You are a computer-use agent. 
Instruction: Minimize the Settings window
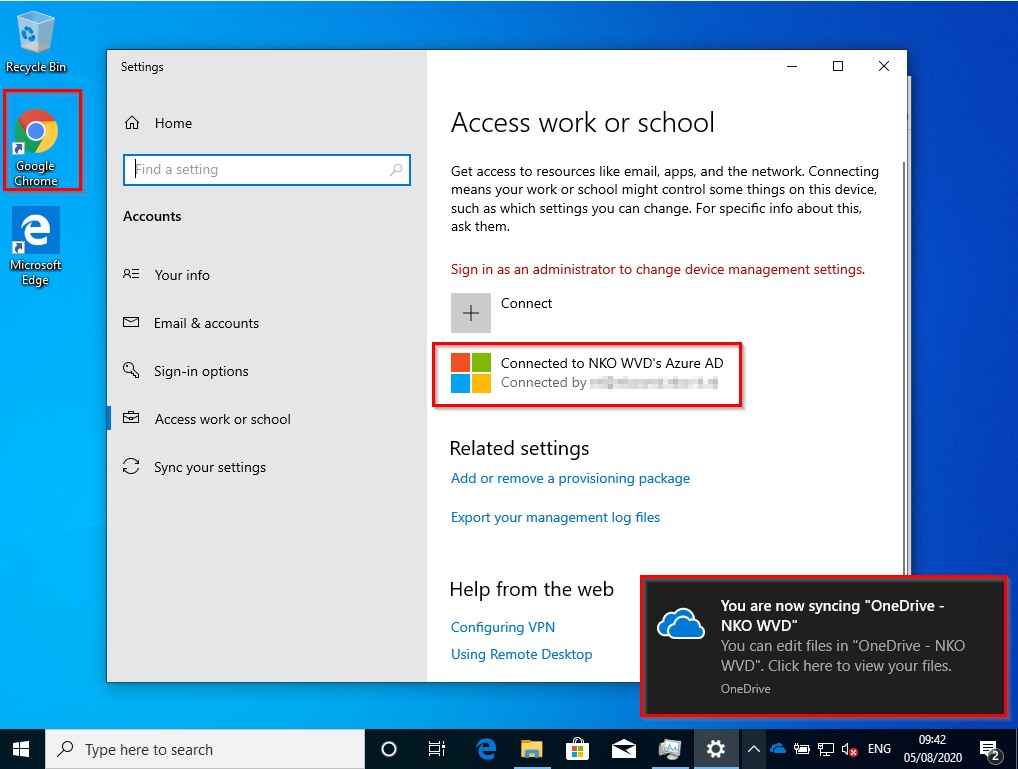(792, 66)
